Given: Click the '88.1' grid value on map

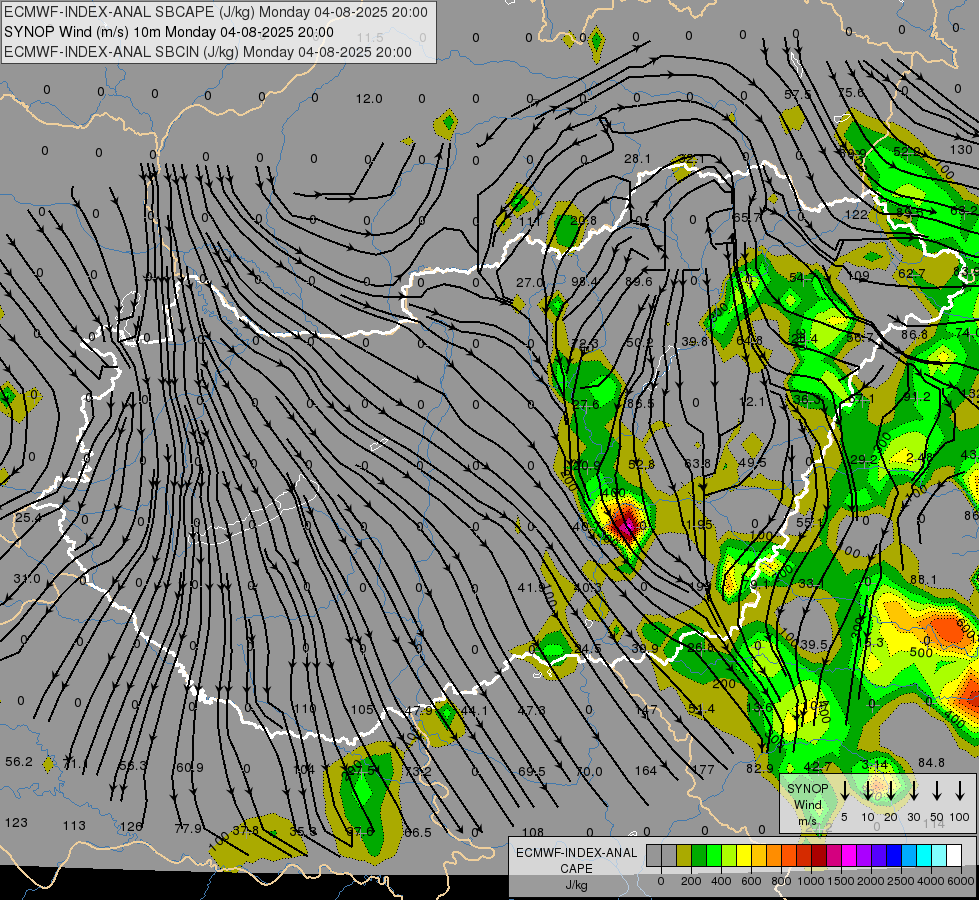Looking at the screenshot, I should pos(923,580).
